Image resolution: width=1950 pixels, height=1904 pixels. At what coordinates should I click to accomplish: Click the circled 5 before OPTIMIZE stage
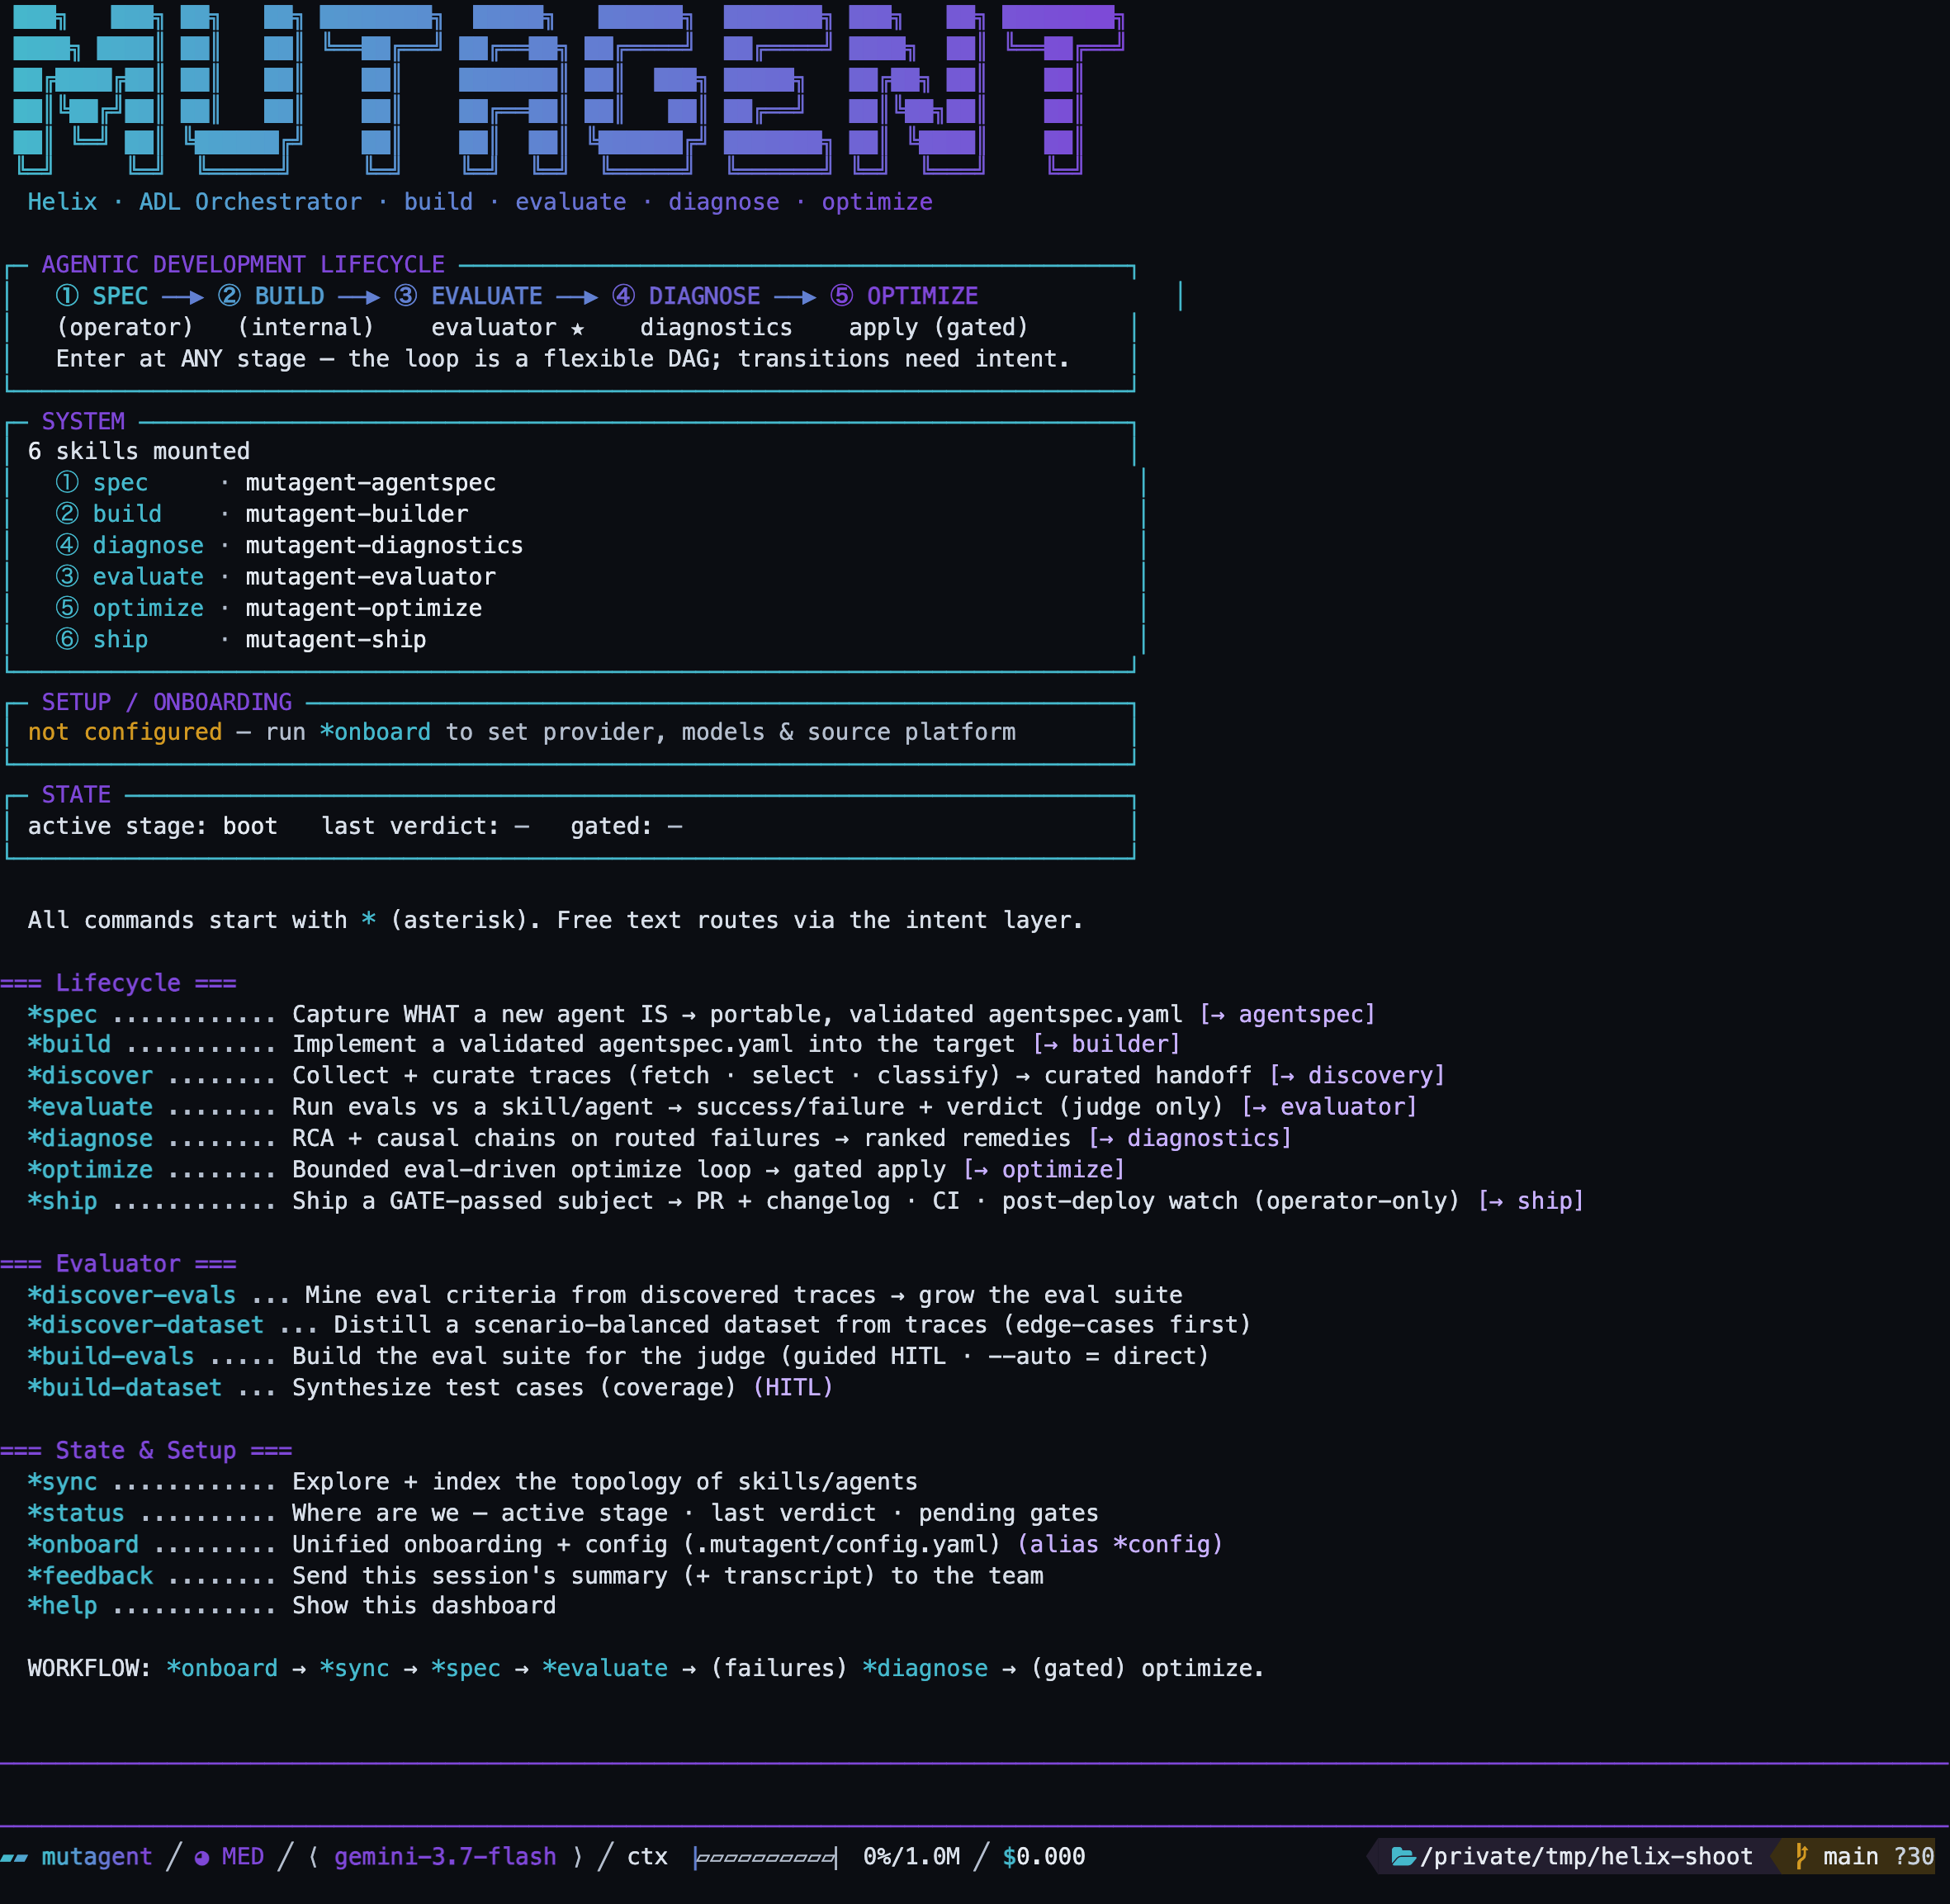point(842,296)
